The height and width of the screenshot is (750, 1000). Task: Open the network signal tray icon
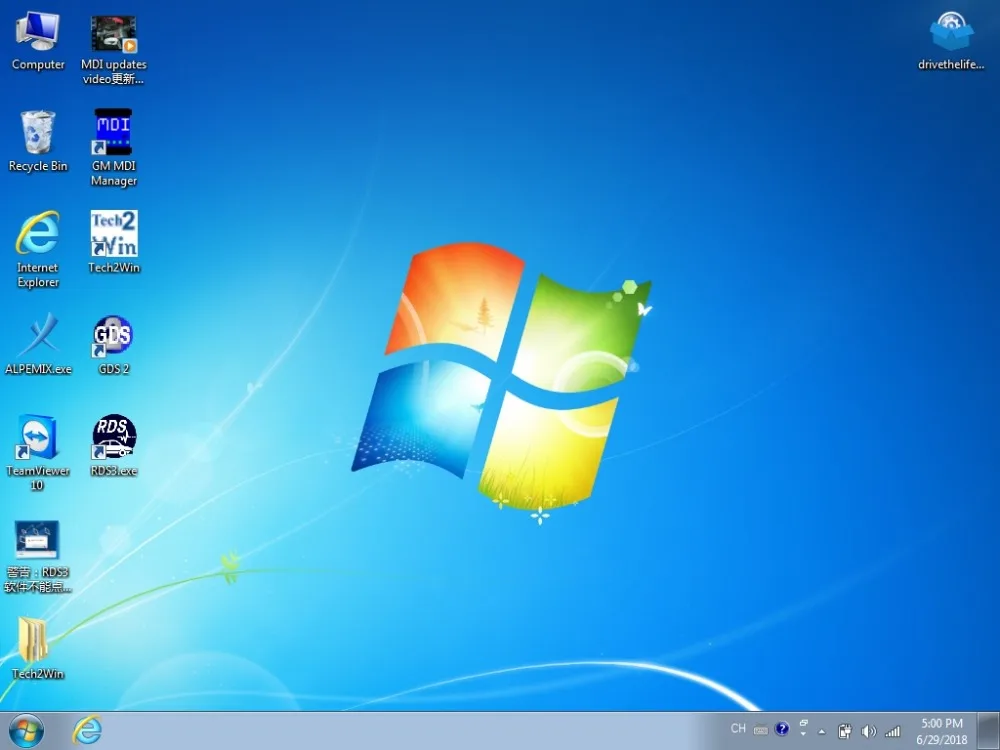tap(892, 732)
